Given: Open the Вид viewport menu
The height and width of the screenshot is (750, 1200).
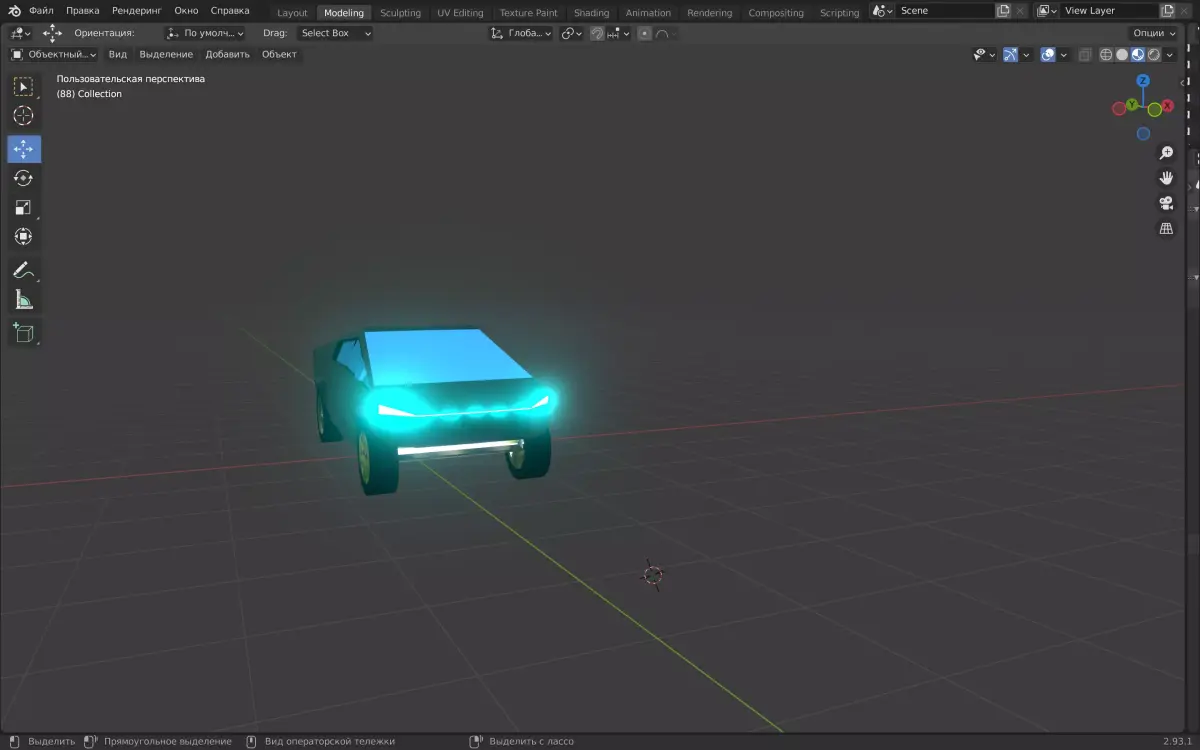Looking at the screenshot, I should tap(118, 54).
